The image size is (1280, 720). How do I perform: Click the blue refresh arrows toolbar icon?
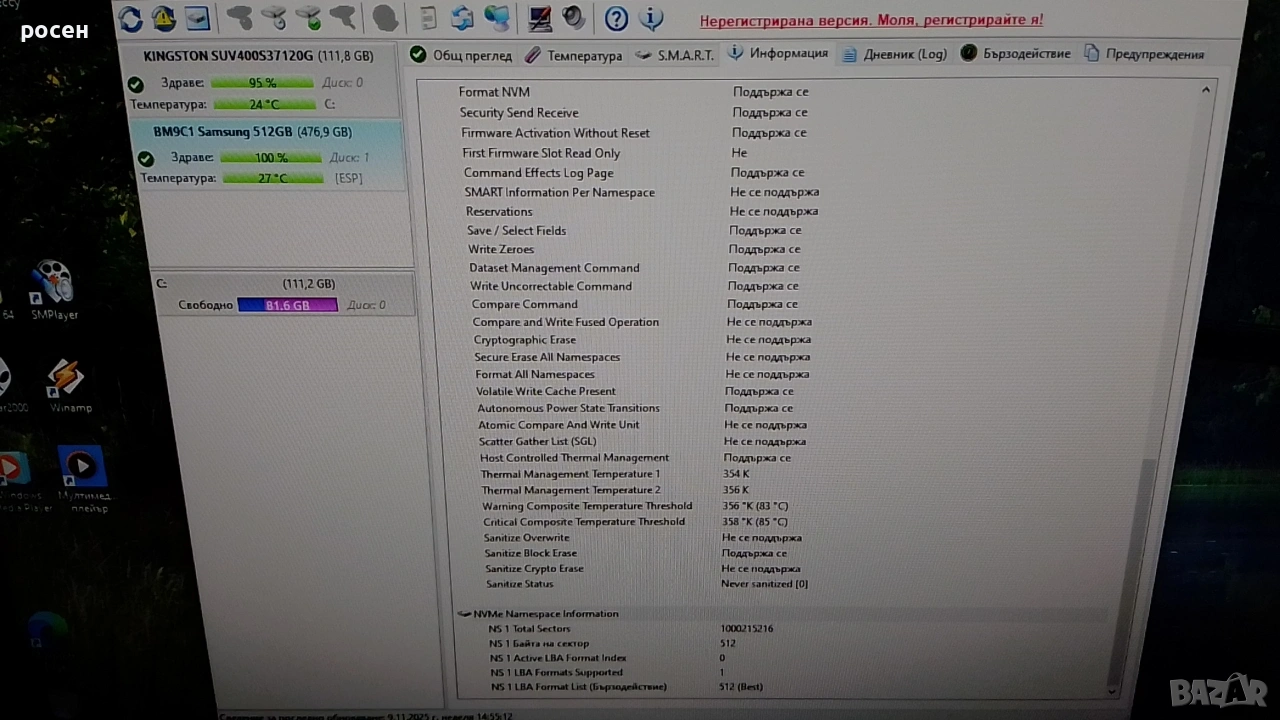pos(130,18)
